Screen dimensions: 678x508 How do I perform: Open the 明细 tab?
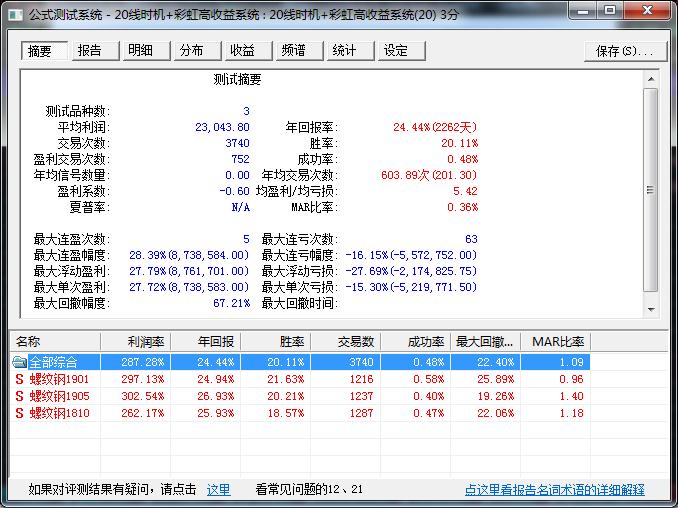[x=147, y=51]
